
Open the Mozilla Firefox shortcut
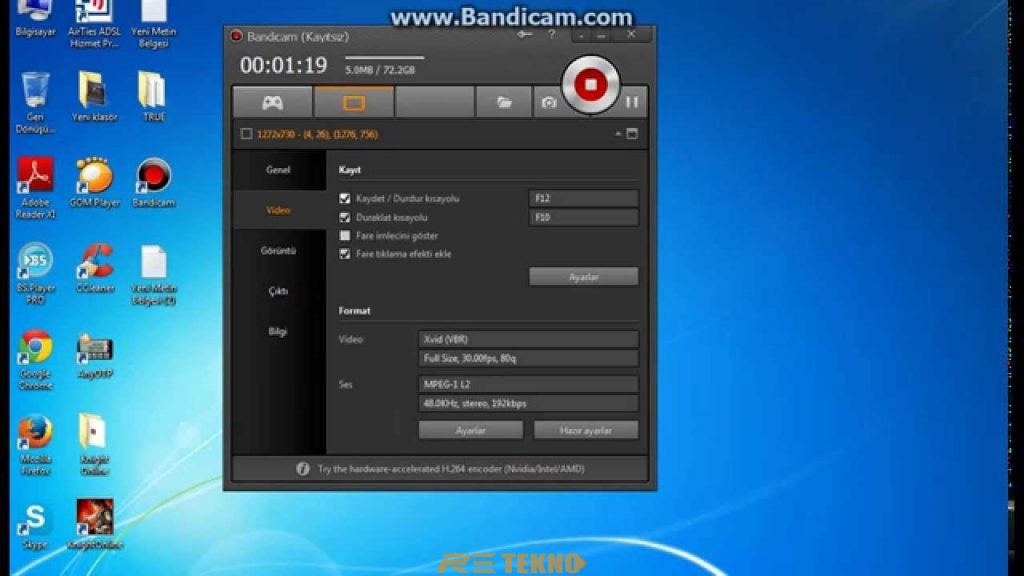coord(35,445)
